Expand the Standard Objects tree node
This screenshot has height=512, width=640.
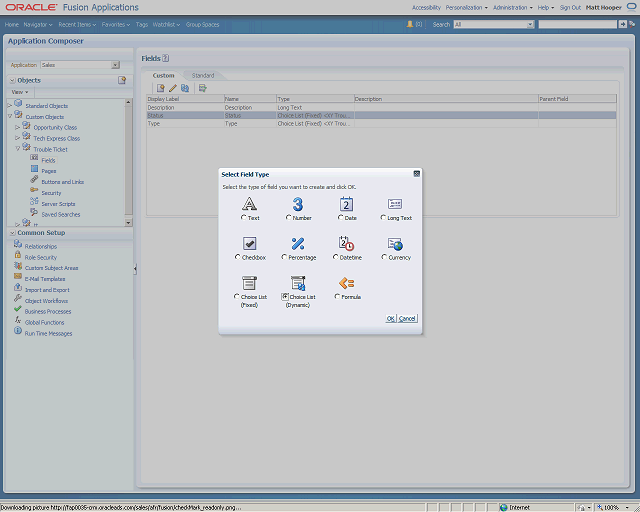click(10, 106)
